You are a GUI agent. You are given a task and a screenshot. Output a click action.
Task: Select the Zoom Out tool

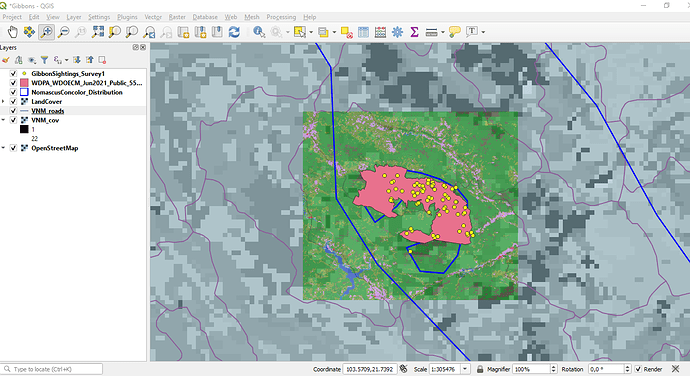[x=64, y=32]
